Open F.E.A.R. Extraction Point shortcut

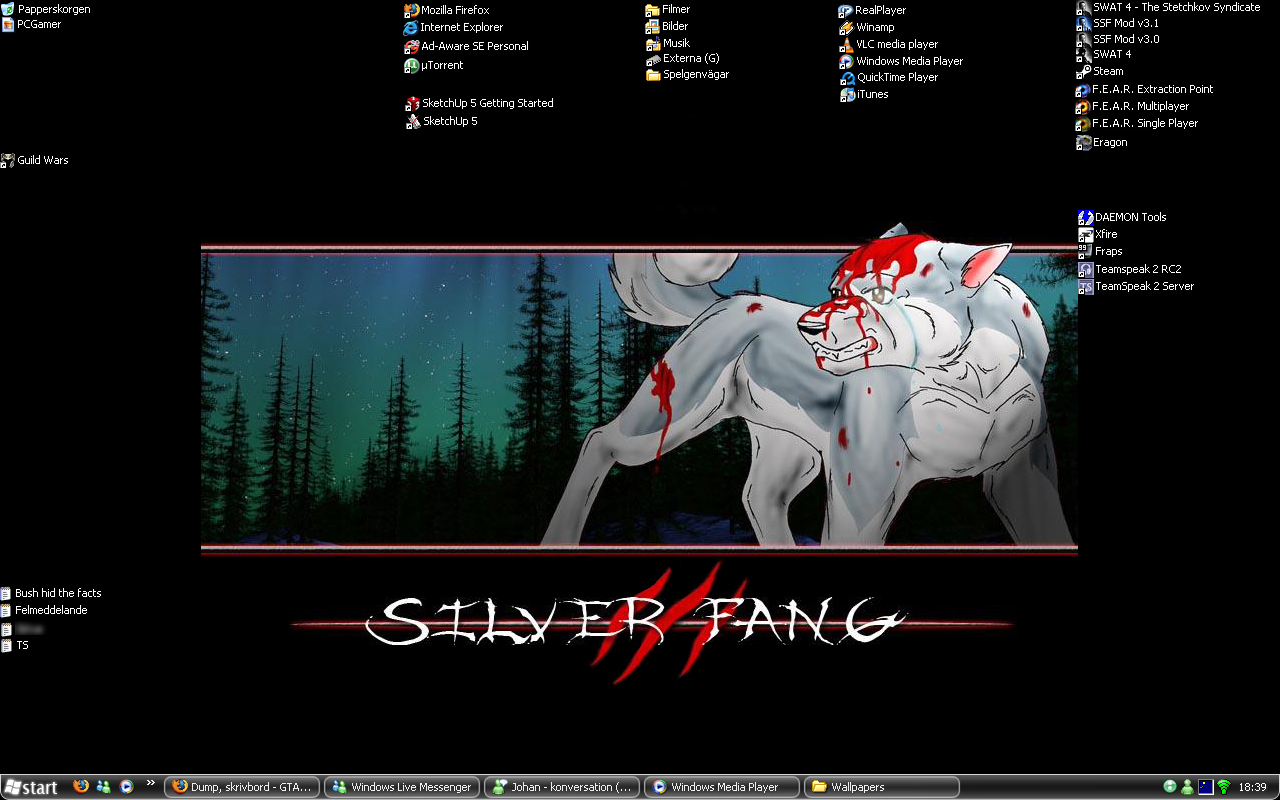pyautogui.click(x=1145, y=89)
